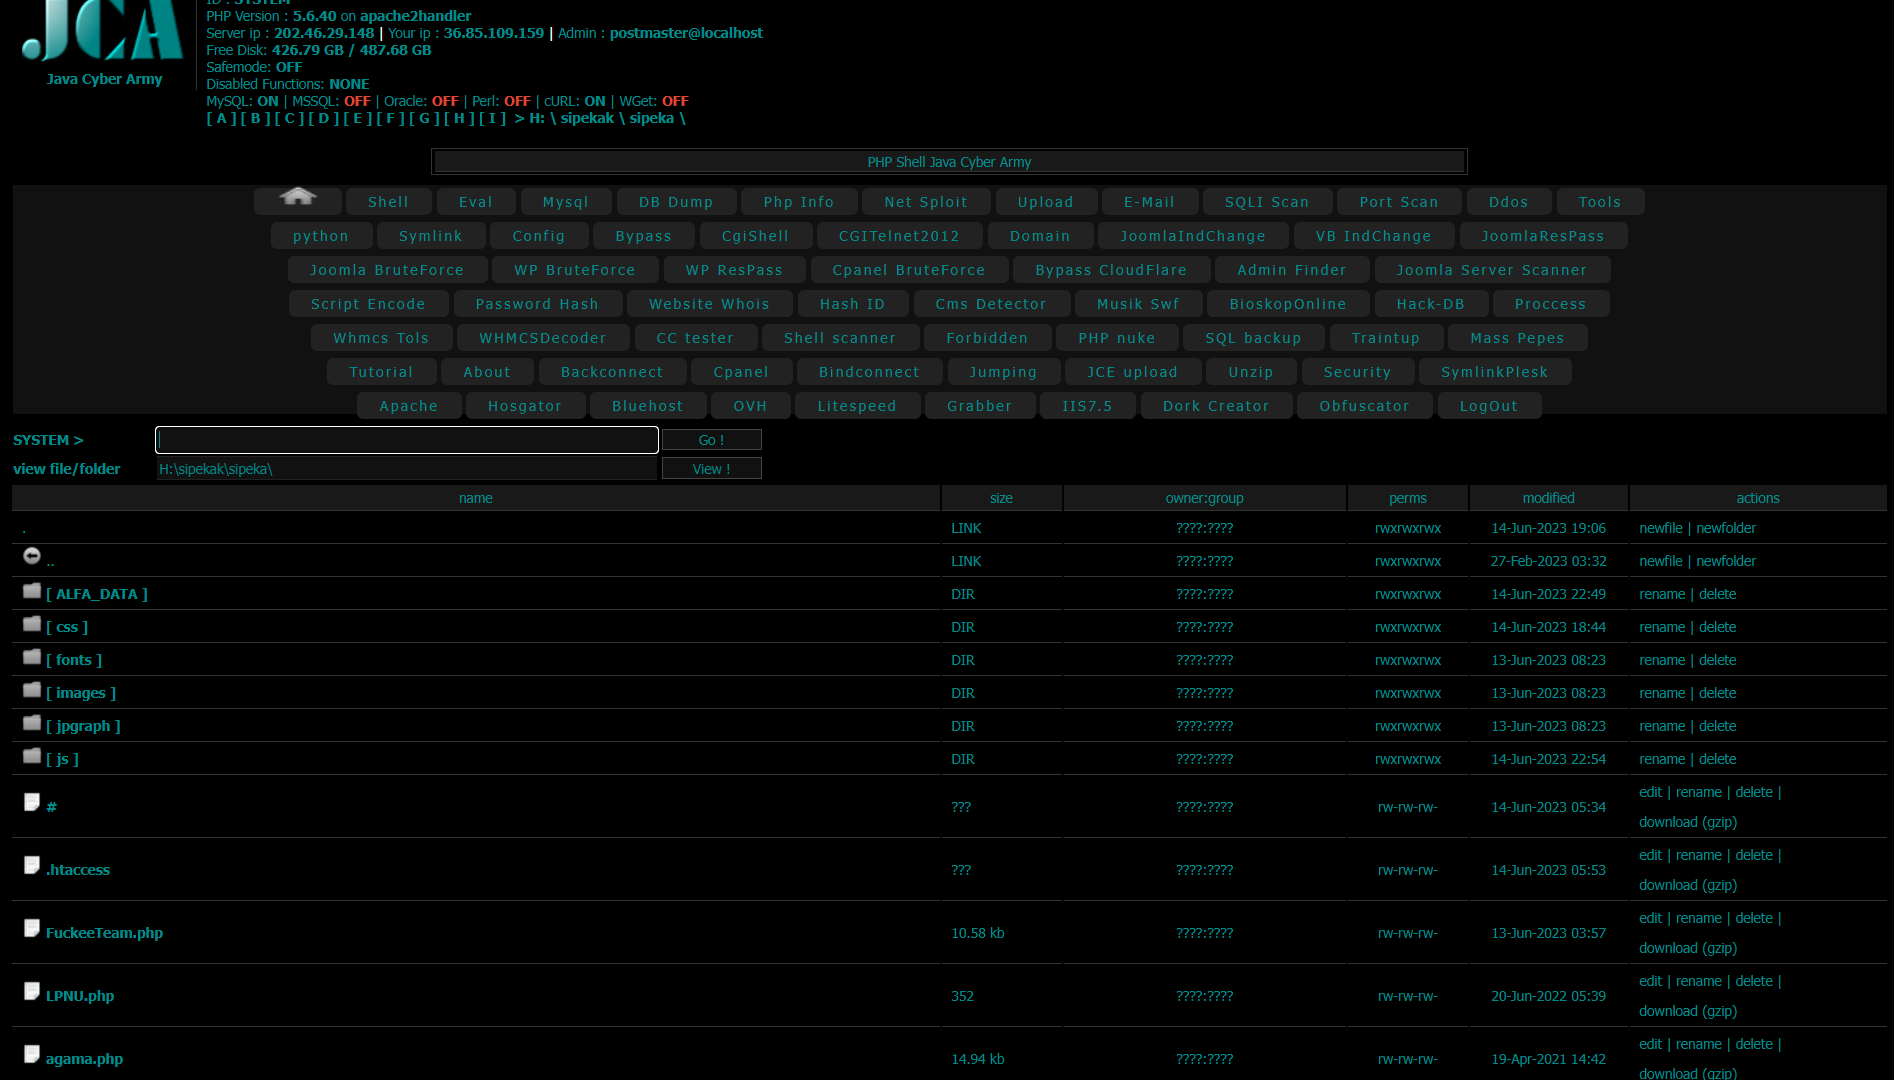Open the Tools menu item
This screenshot has height=1080, width=1894.
pyautogui.click(x=1600, y=202)
